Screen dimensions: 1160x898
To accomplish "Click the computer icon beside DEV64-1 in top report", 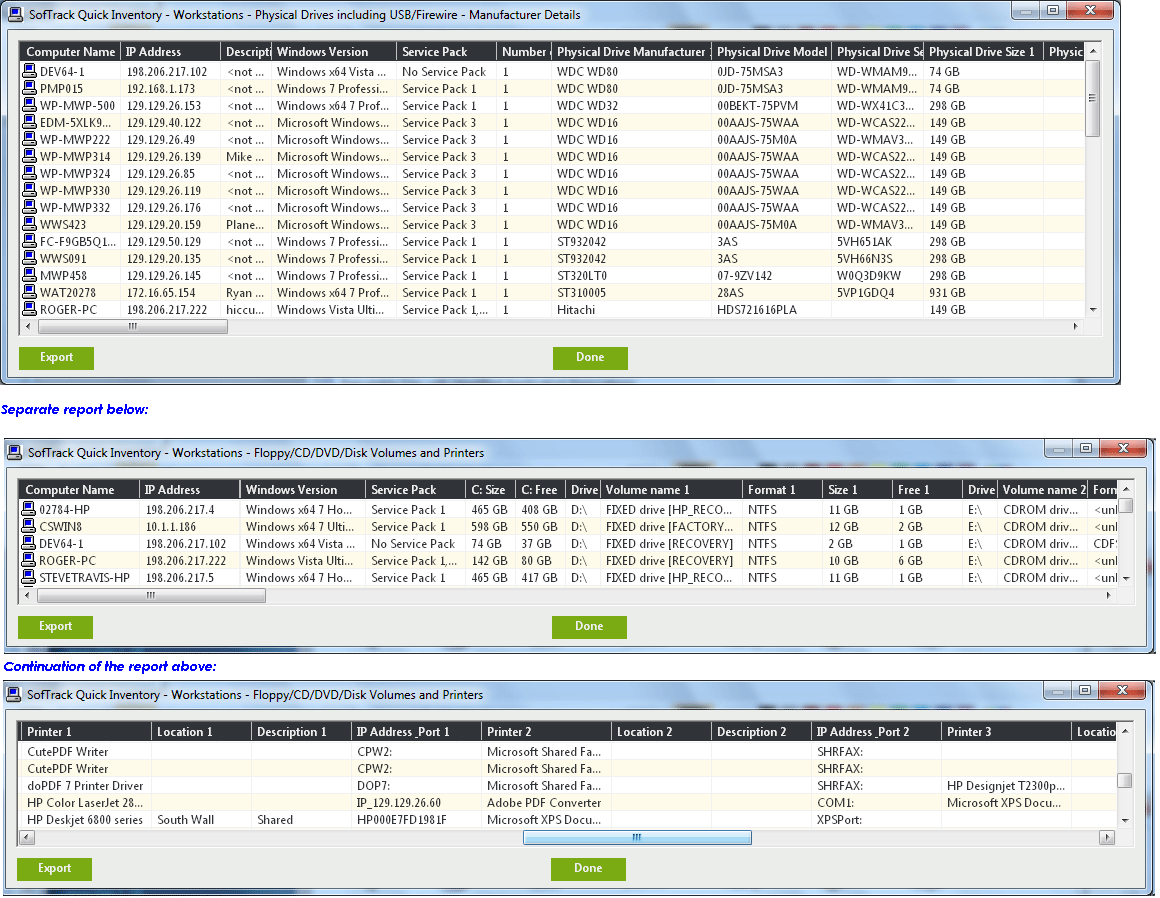I will coord(31,72).
